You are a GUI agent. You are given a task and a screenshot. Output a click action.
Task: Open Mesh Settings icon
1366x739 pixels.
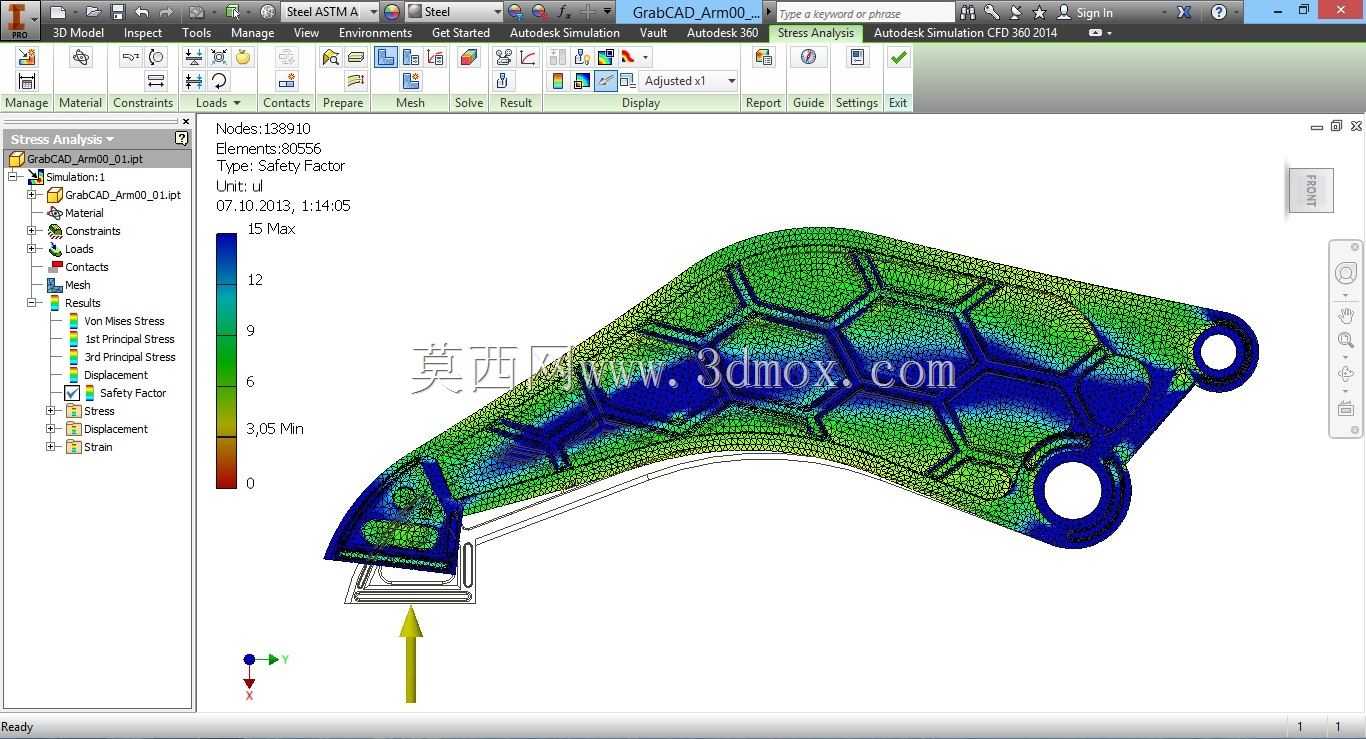tap(411, 57)
